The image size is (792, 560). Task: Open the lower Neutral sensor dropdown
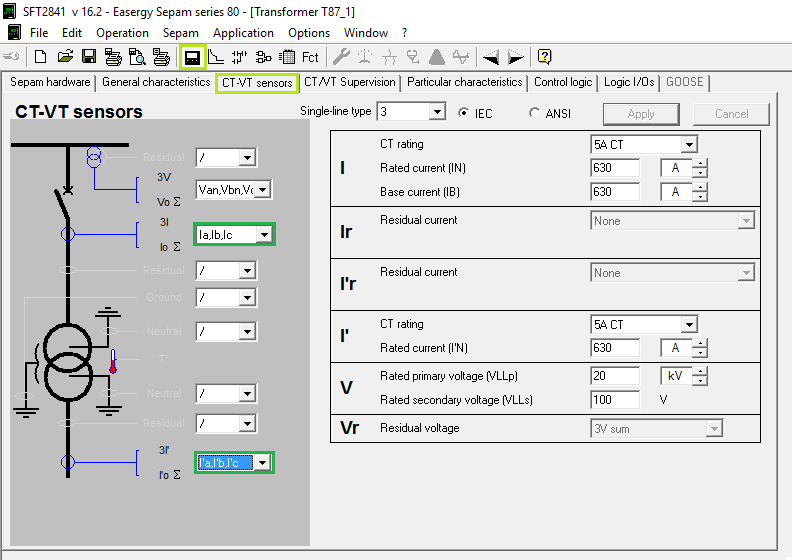pos(247,393)
